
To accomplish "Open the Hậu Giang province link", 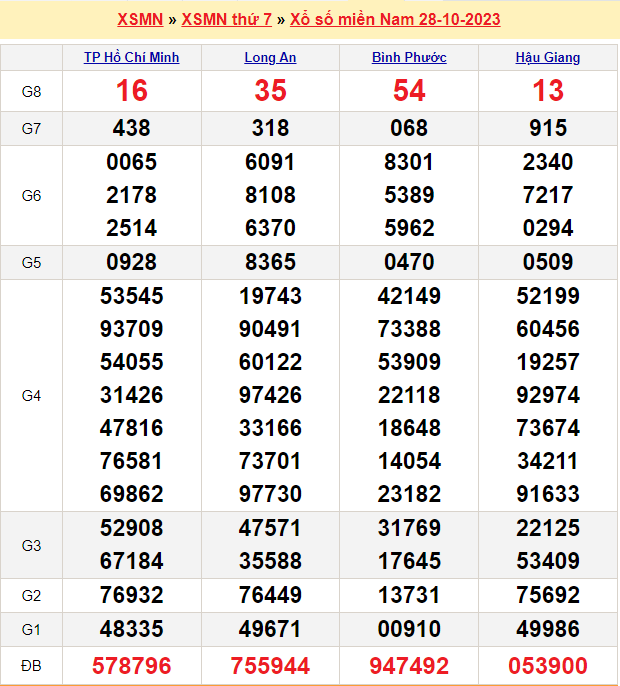I will coord(547,58).
